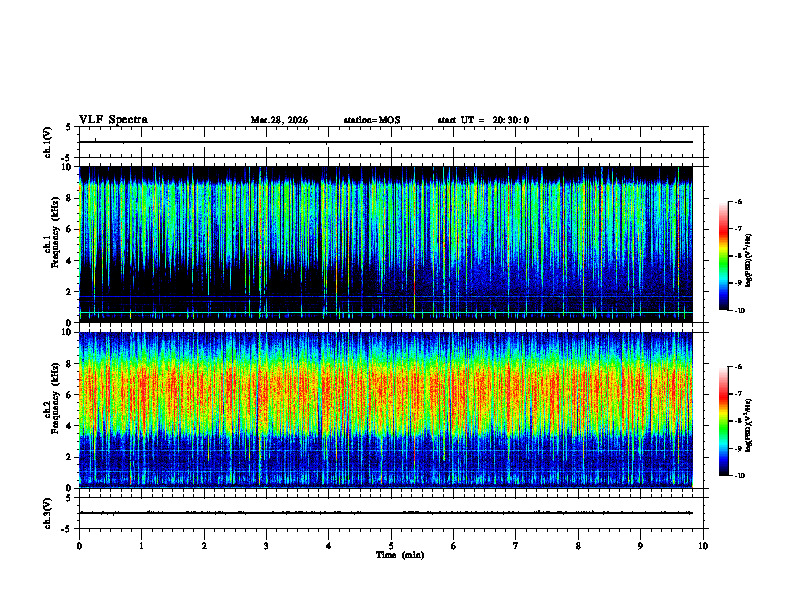Image resolution: width=792 pixels, height=612 pixels.
Task: Click the '-10' tick on ch.2 color bar
Action: point(739,476)
